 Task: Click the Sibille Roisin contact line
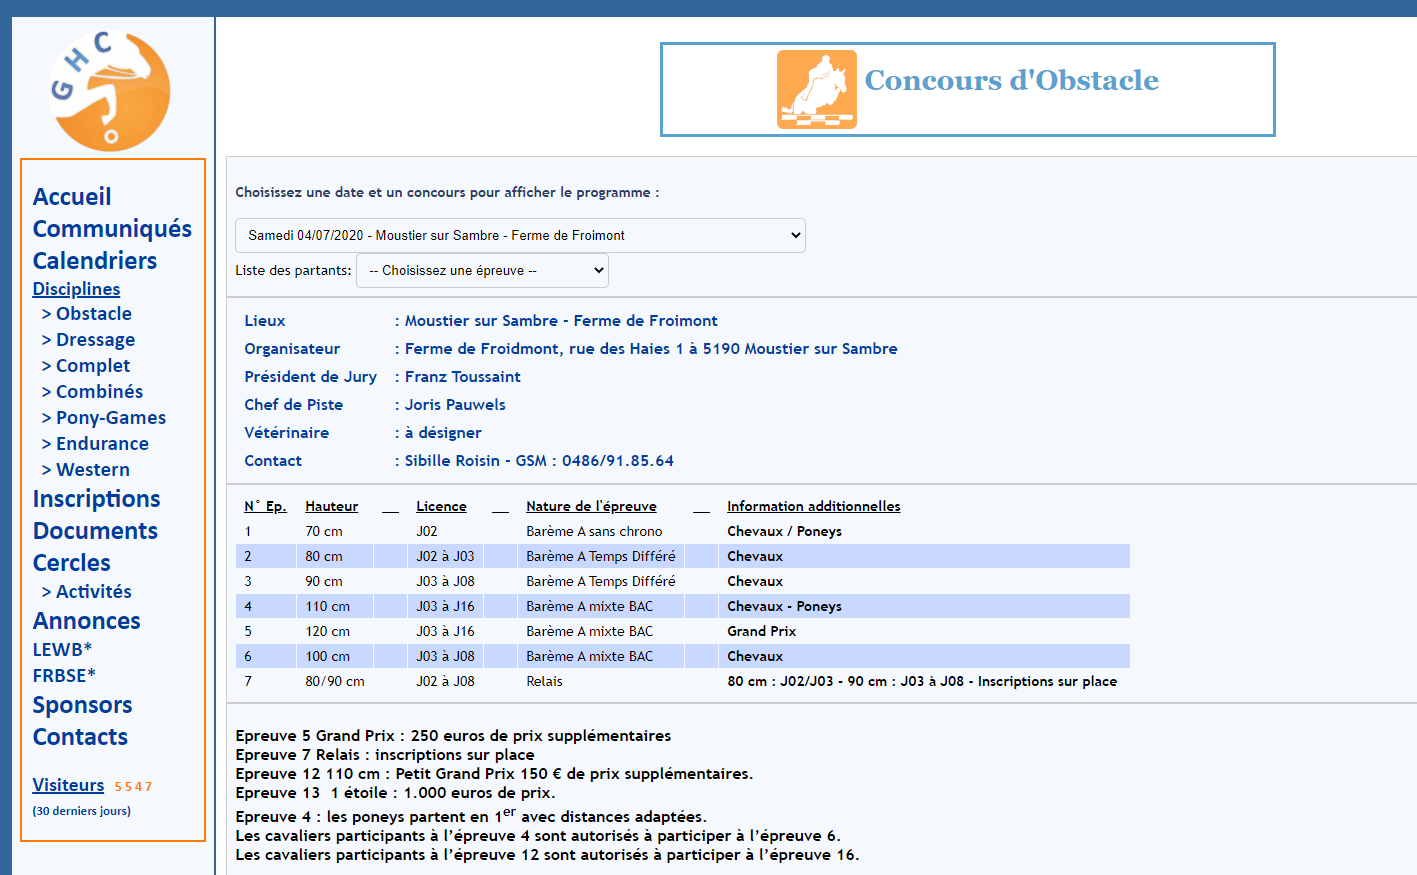(x=539, y=461)
